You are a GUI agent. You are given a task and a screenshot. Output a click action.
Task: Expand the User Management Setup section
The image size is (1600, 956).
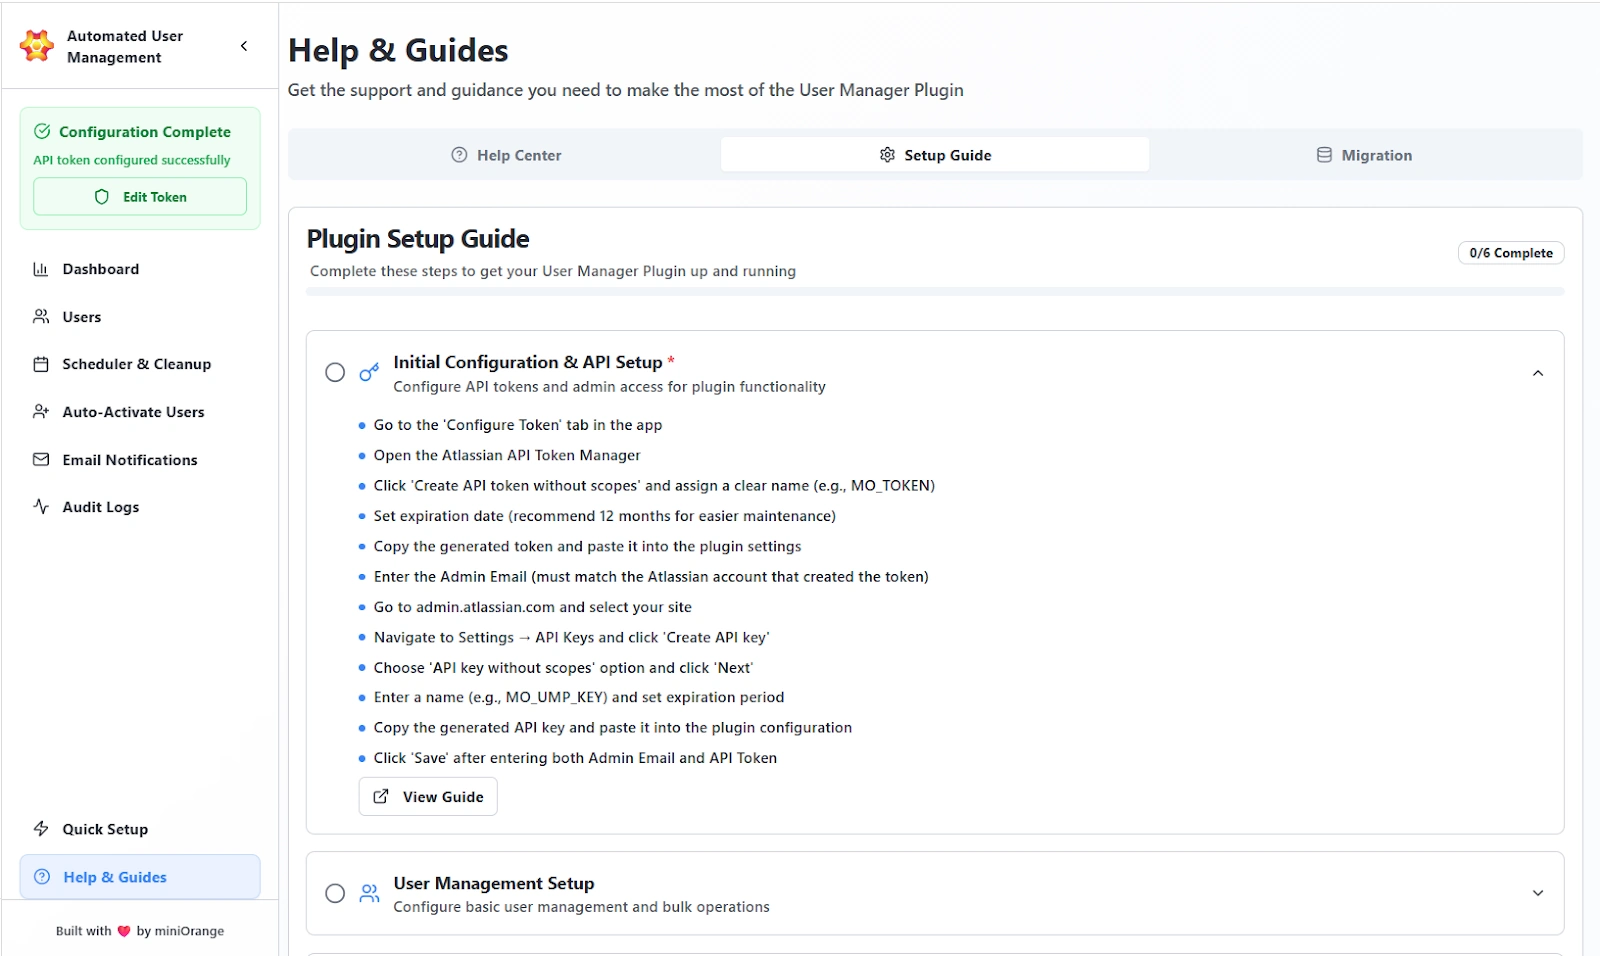tap(1537, 893)
